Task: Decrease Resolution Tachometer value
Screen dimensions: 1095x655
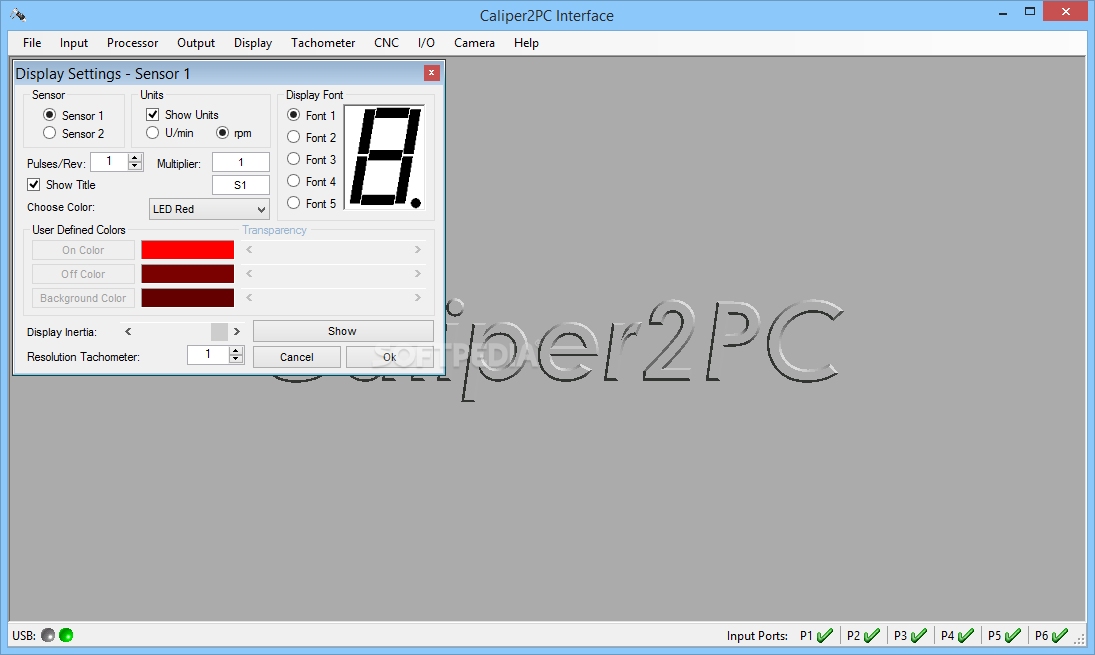Action: (x=236, y=359)
